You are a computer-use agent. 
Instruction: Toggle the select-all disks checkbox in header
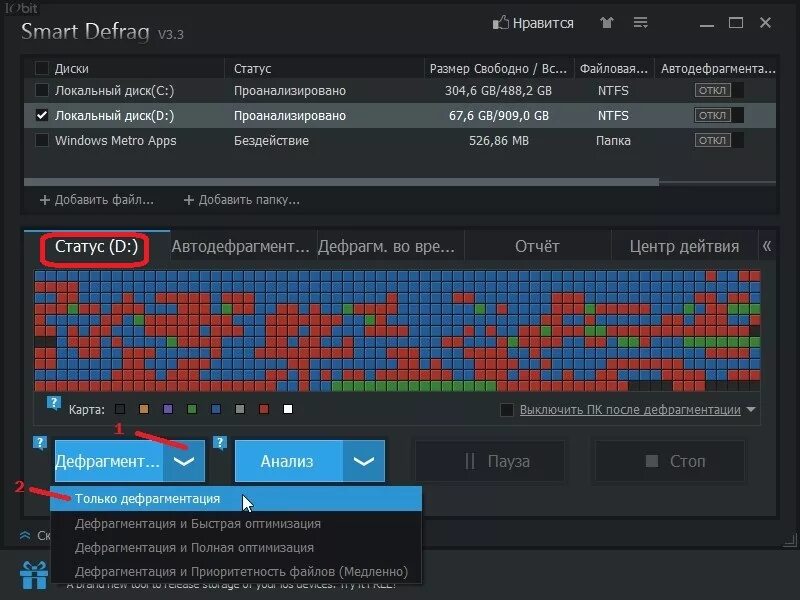(x=42, y=68)
